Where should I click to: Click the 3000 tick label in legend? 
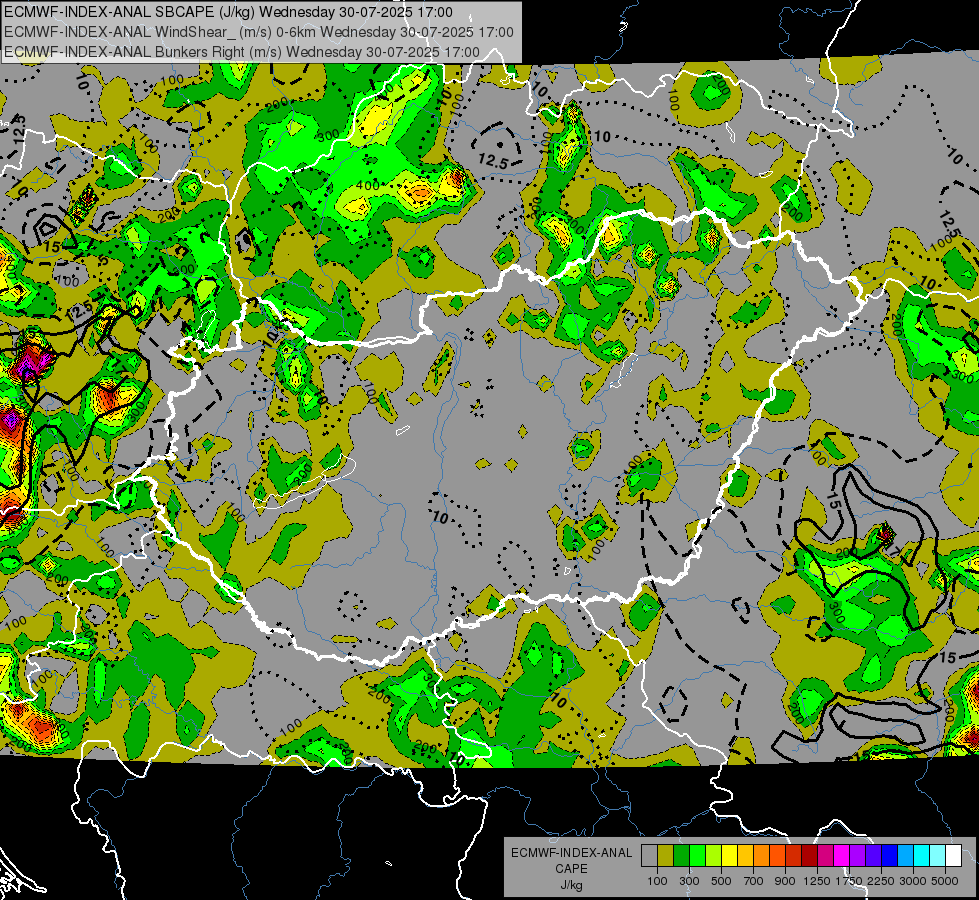[913, 881]
